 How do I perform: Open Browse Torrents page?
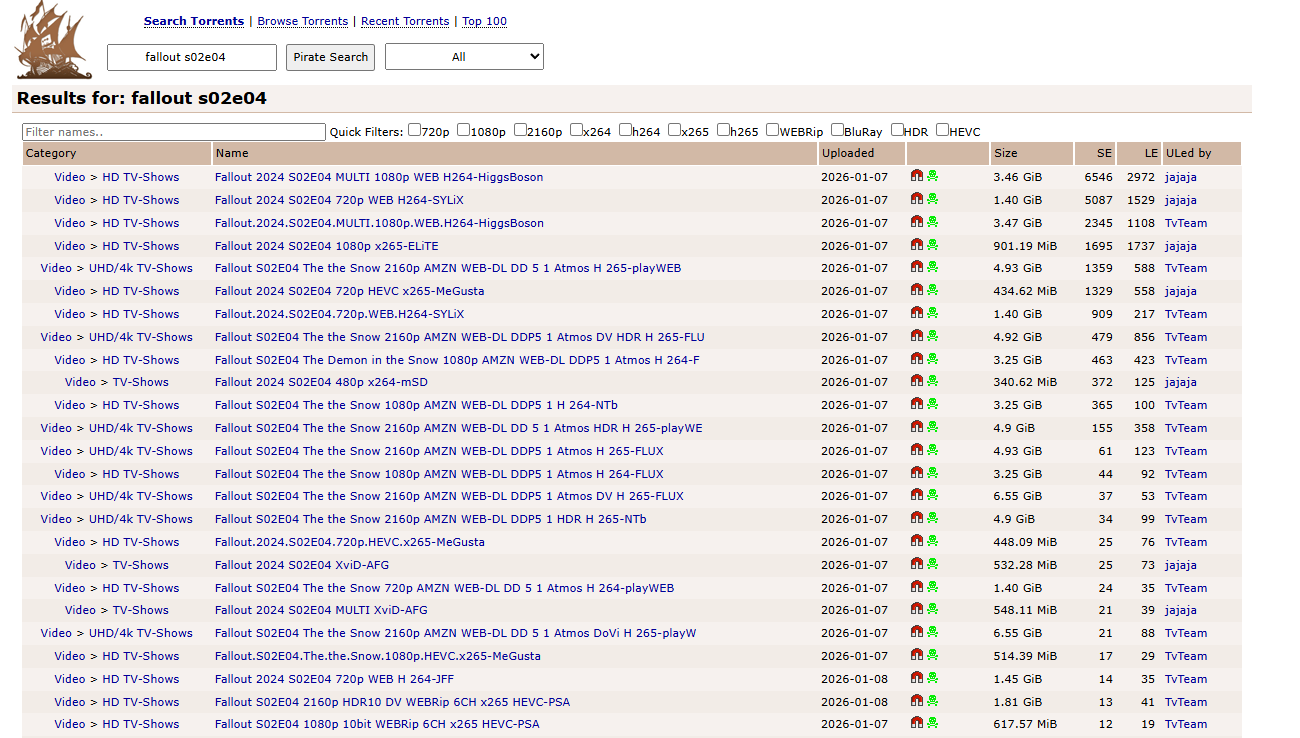(x=303, y=21)
